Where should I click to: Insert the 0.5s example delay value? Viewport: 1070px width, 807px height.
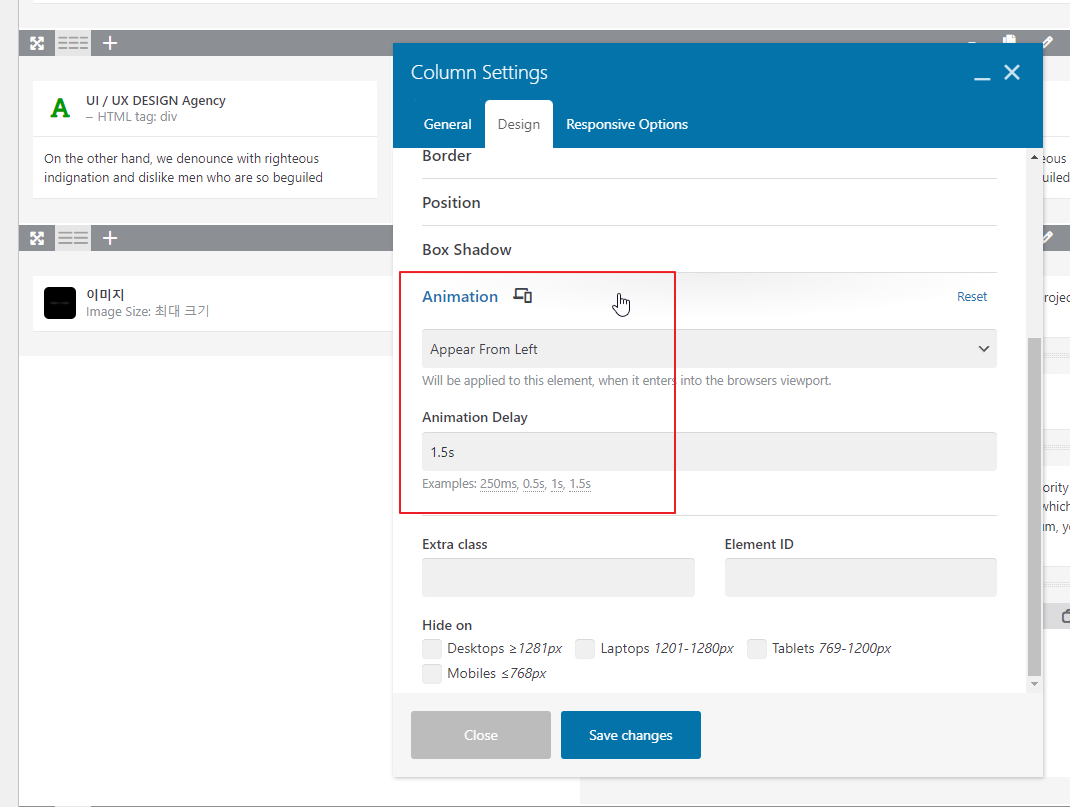tap(534, 484)
